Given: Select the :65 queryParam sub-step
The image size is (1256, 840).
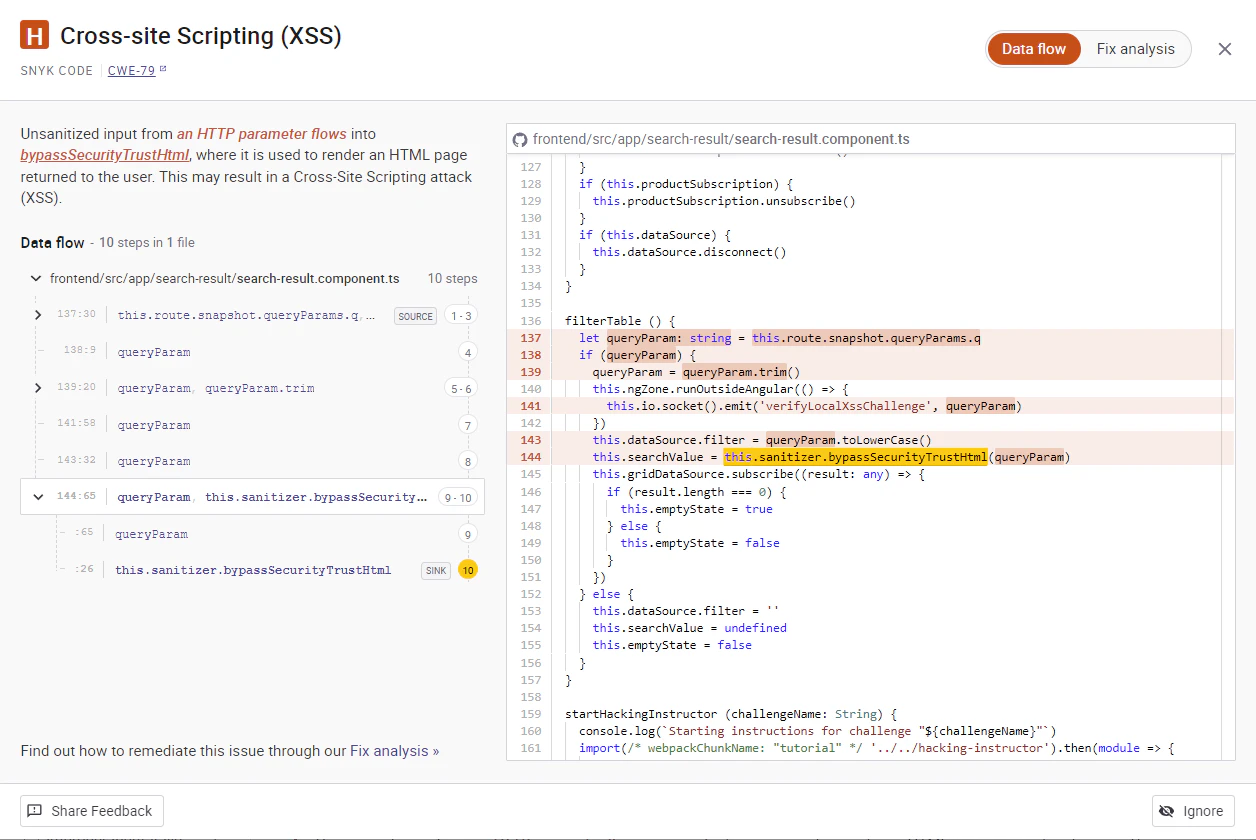Looking at the screenshot, I should pyautogui.click(x=151, y=534).
